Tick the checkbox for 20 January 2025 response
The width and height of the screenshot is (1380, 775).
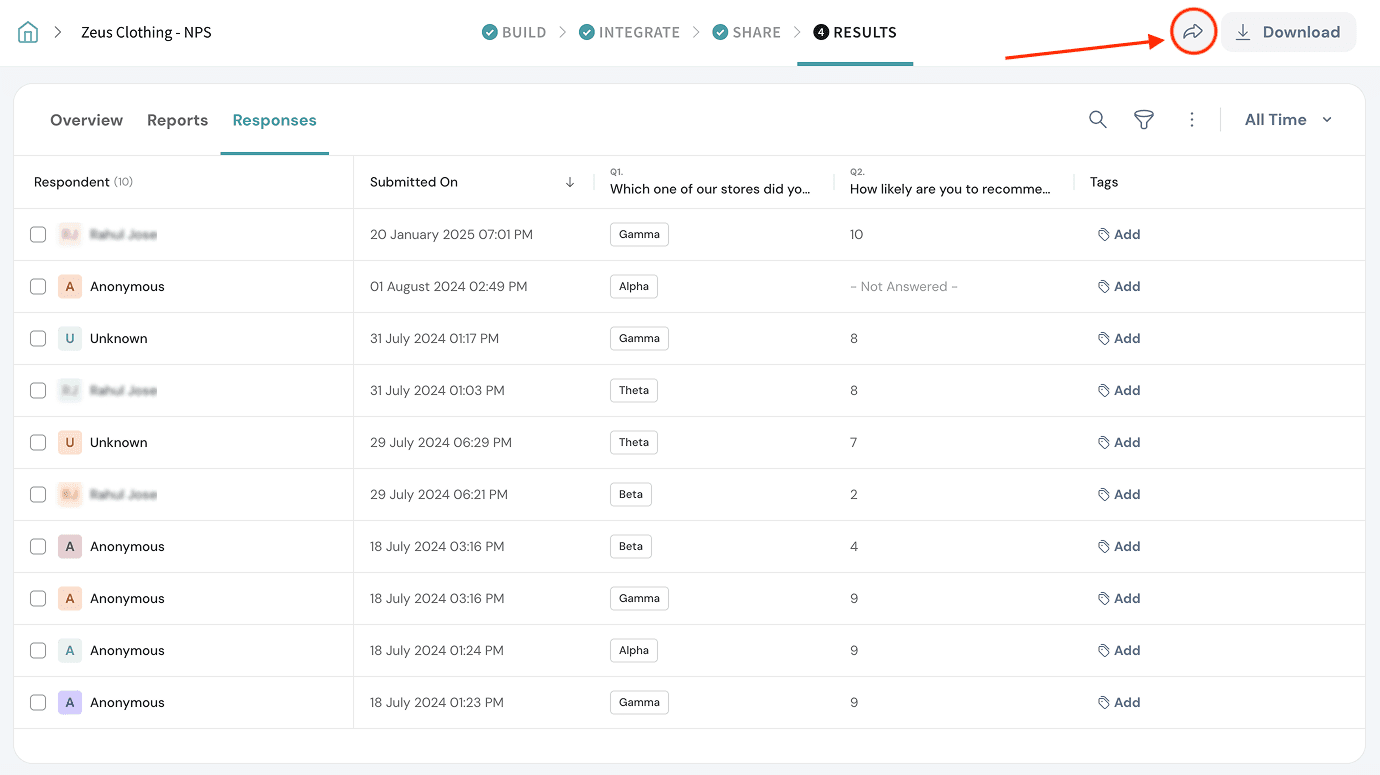pos(38,235)
